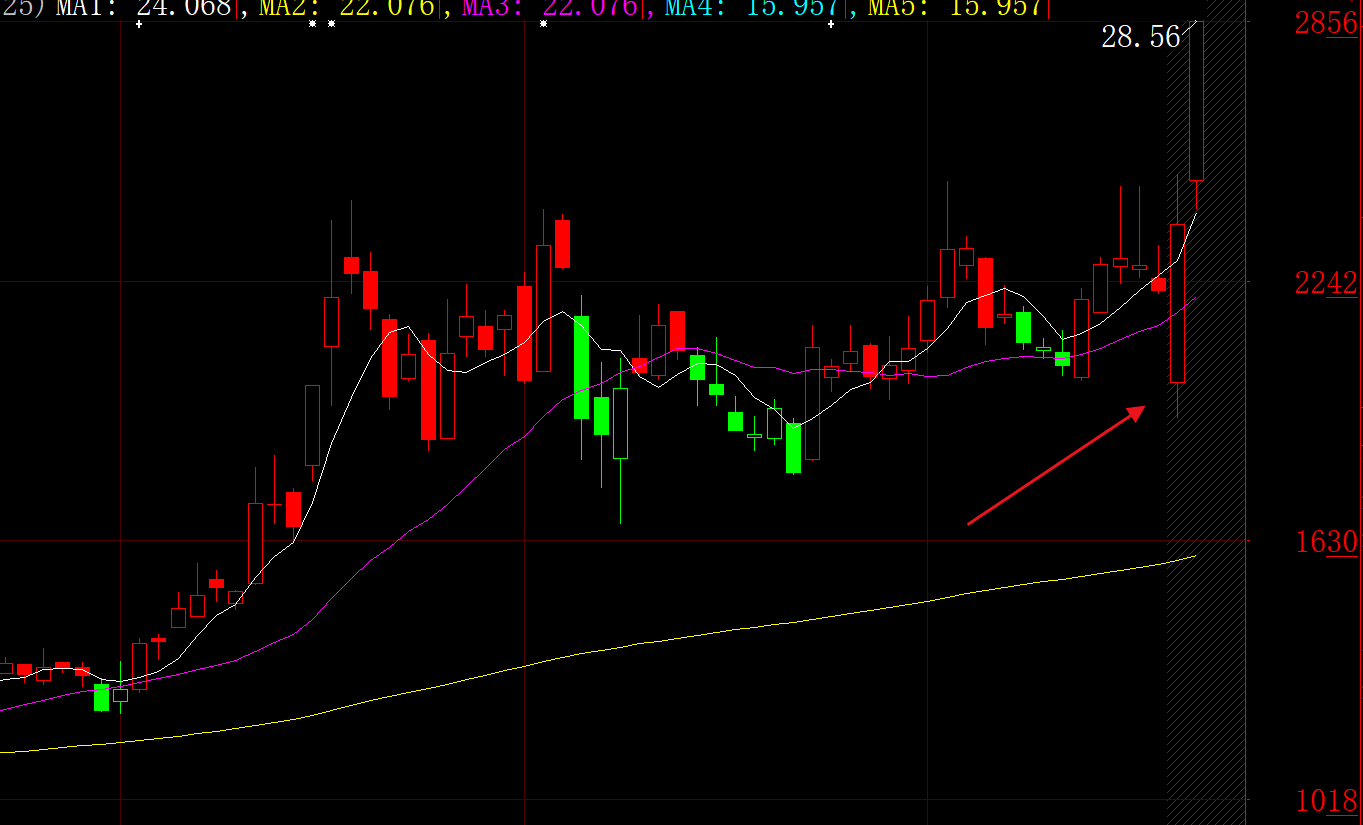
Task: Select the yellow MA2: 22.076 label
Action: 347,8
